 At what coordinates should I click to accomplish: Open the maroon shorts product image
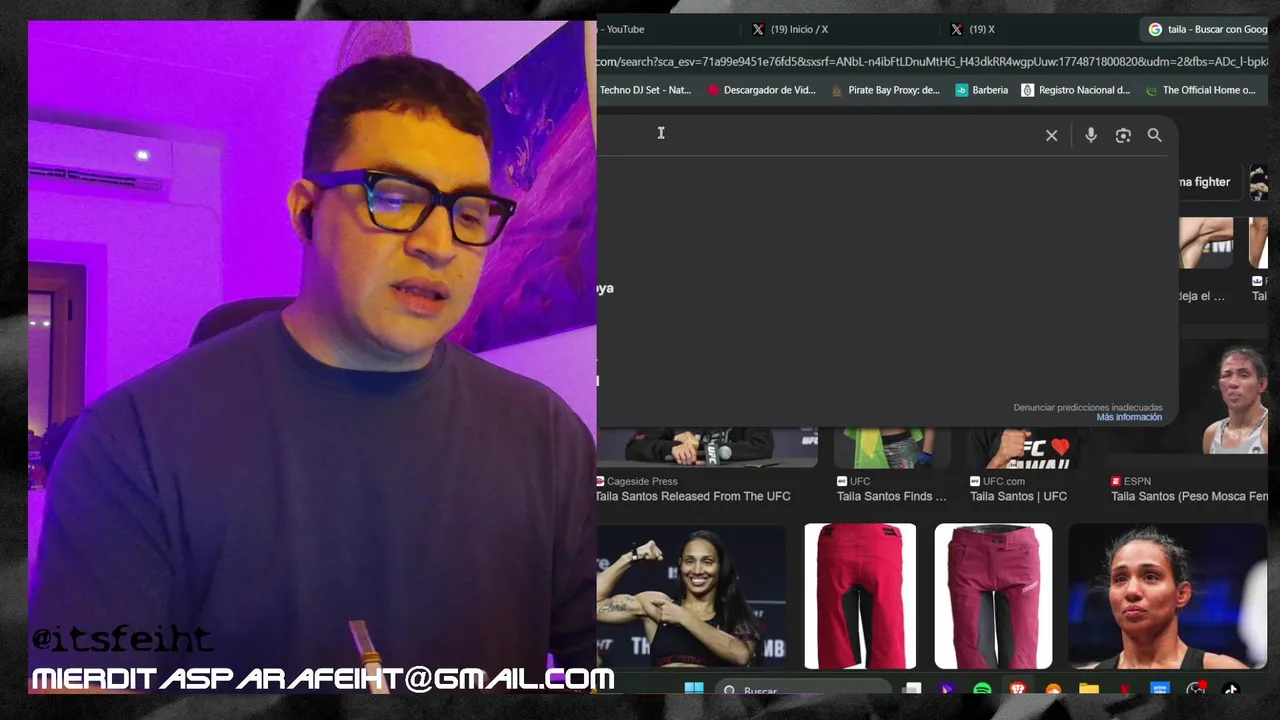coord(993,596)
